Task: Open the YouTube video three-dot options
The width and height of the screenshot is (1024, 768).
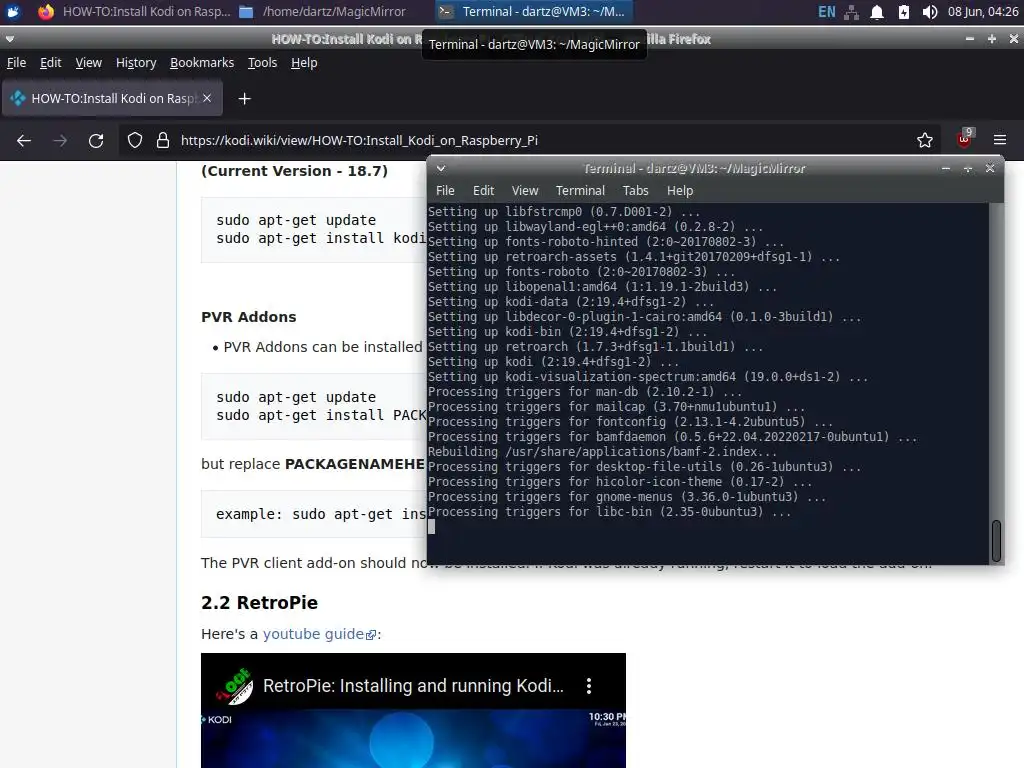Action: pyautogui.click(x=589, y=686)
